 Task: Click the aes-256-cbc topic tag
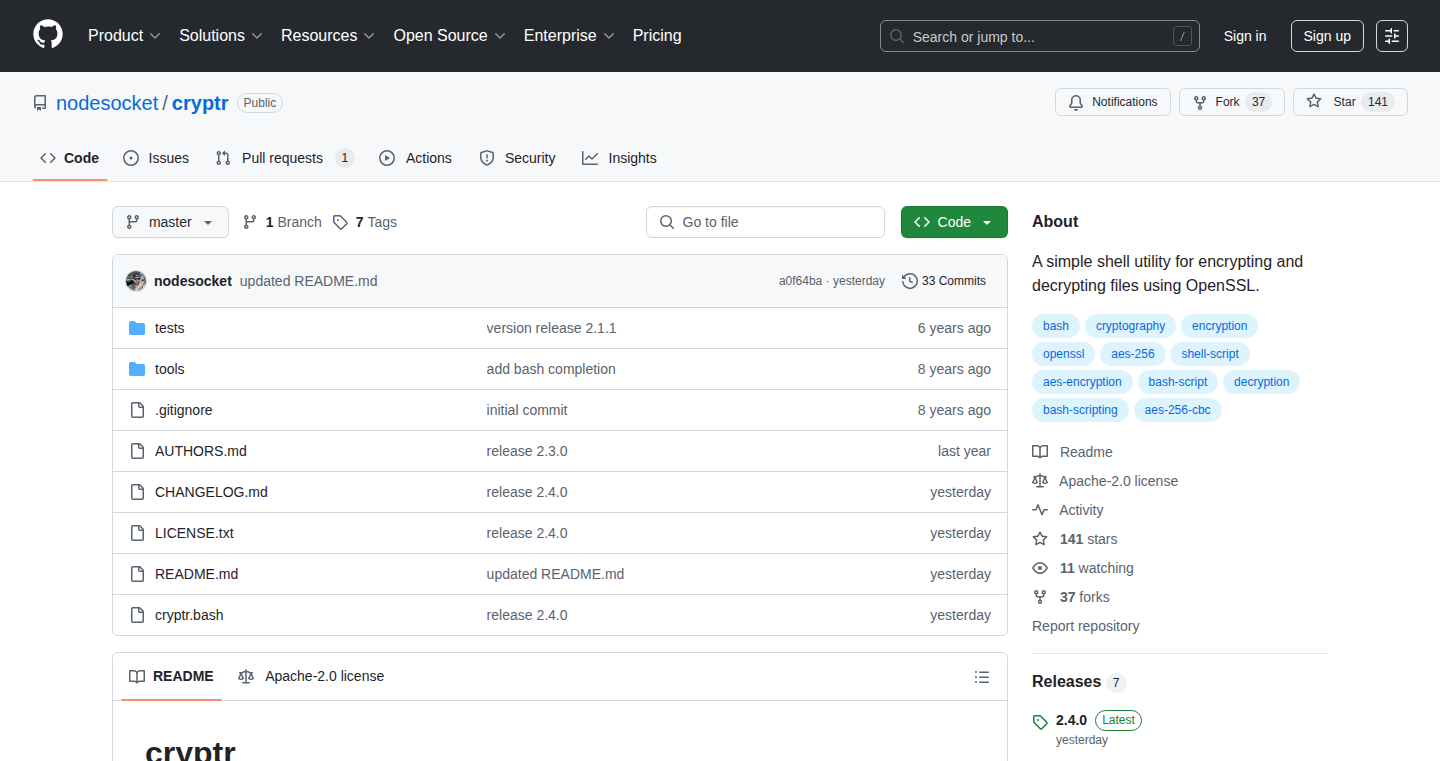point(1178,410)
